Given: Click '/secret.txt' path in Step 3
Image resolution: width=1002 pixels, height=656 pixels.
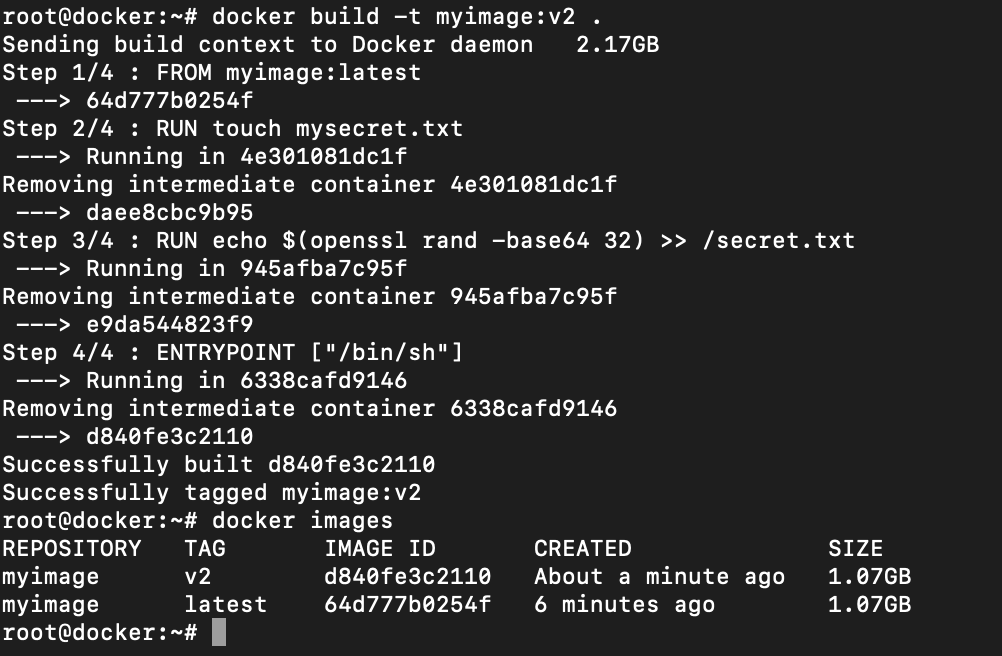Looking at the screenshot, I should [778, 241].
